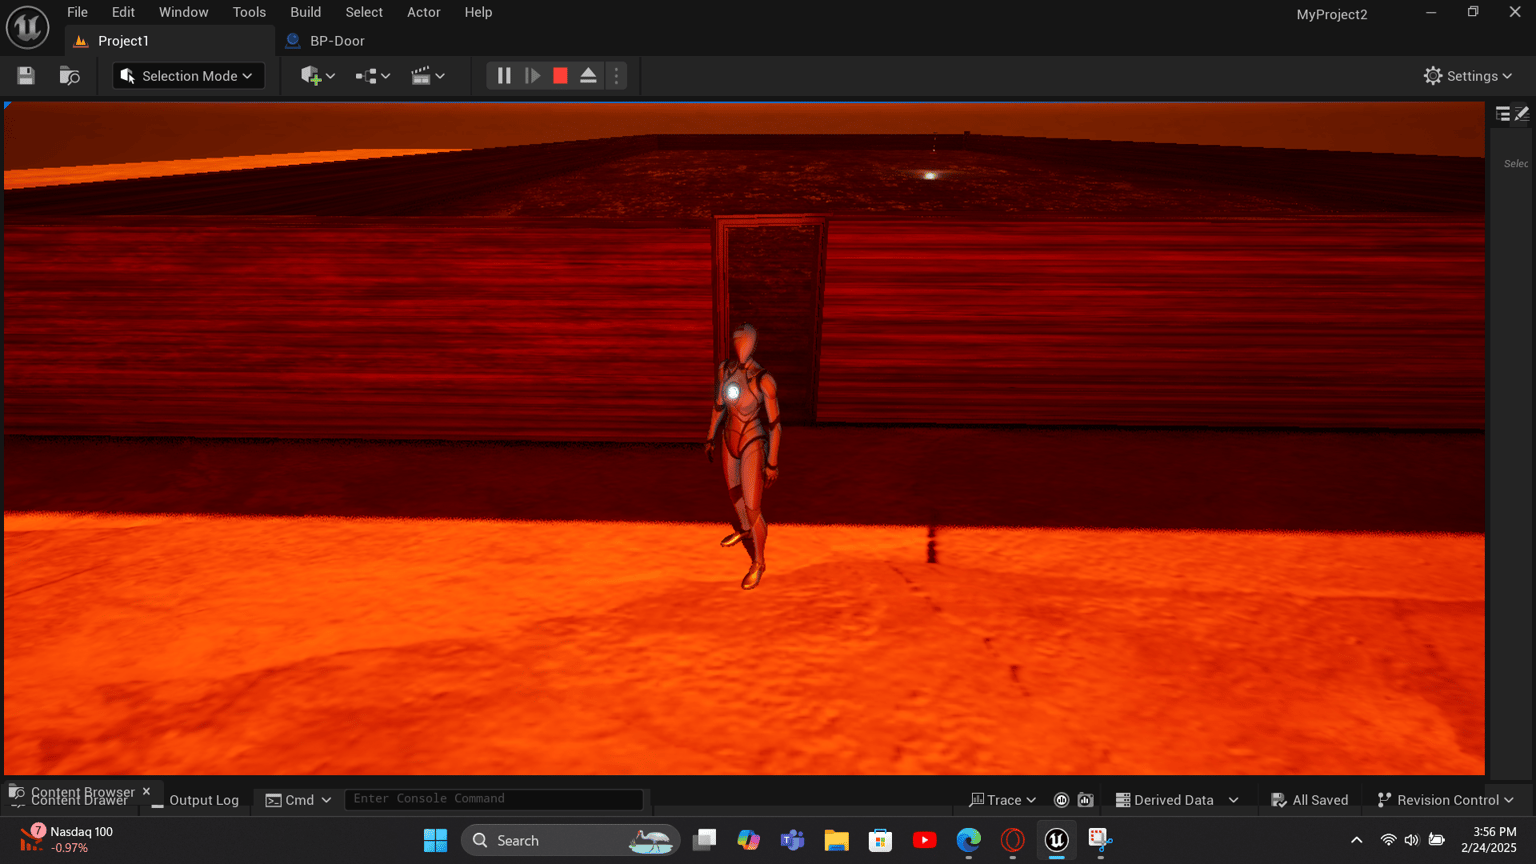
Task: Click the taskbar Search box
Action: click(570, 840)
